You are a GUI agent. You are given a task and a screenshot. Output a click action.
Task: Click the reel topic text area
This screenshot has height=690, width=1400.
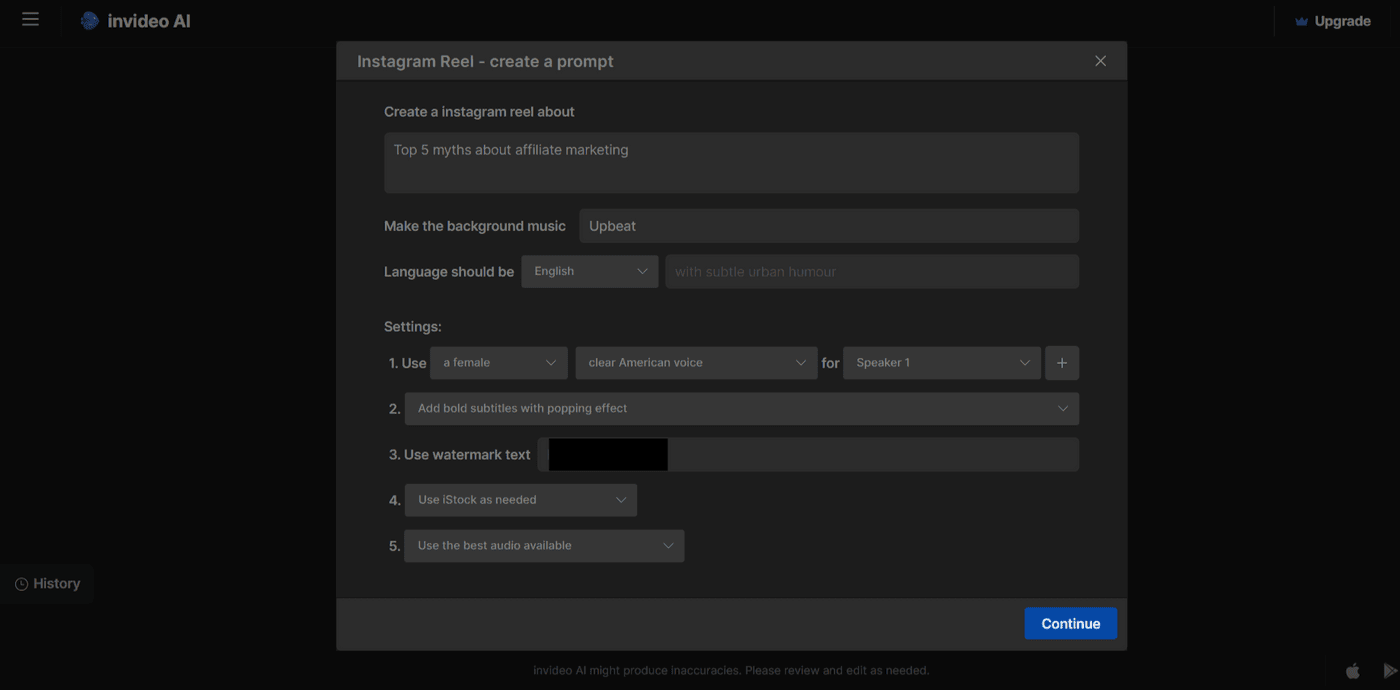click(731, 163)
